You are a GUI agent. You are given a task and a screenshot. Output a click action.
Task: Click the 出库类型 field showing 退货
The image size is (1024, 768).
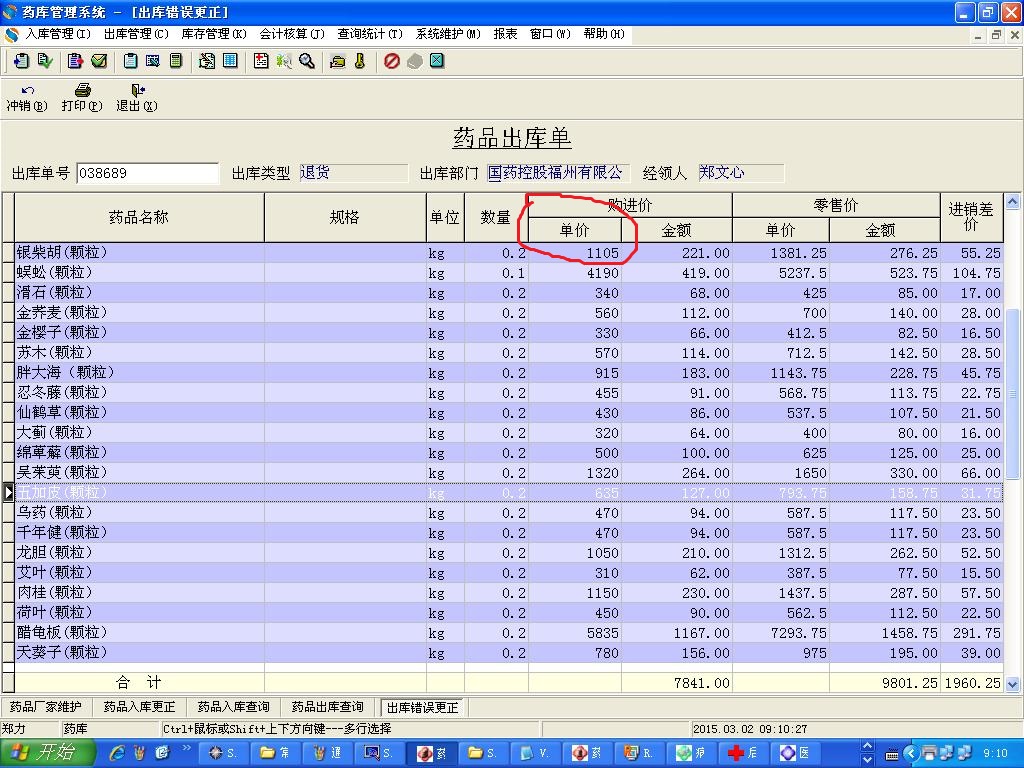tap(353, 172)
